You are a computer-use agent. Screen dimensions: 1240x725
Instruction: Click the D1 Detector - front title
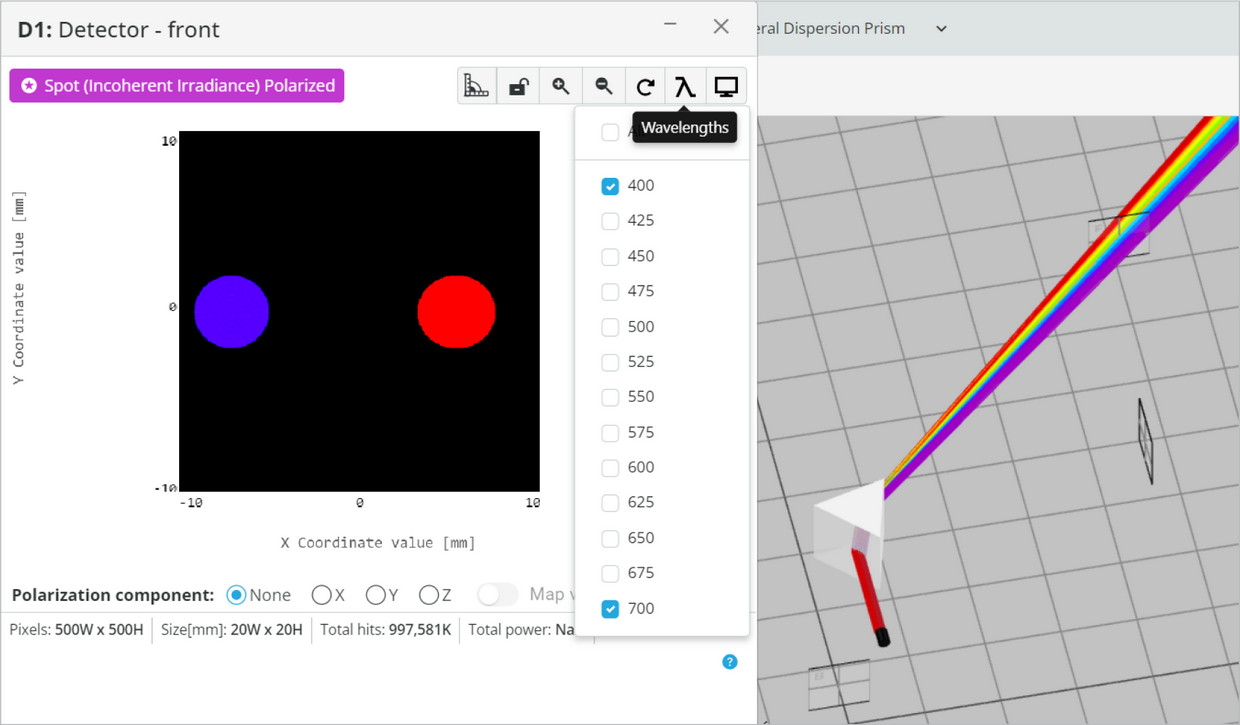pos(119,29)
